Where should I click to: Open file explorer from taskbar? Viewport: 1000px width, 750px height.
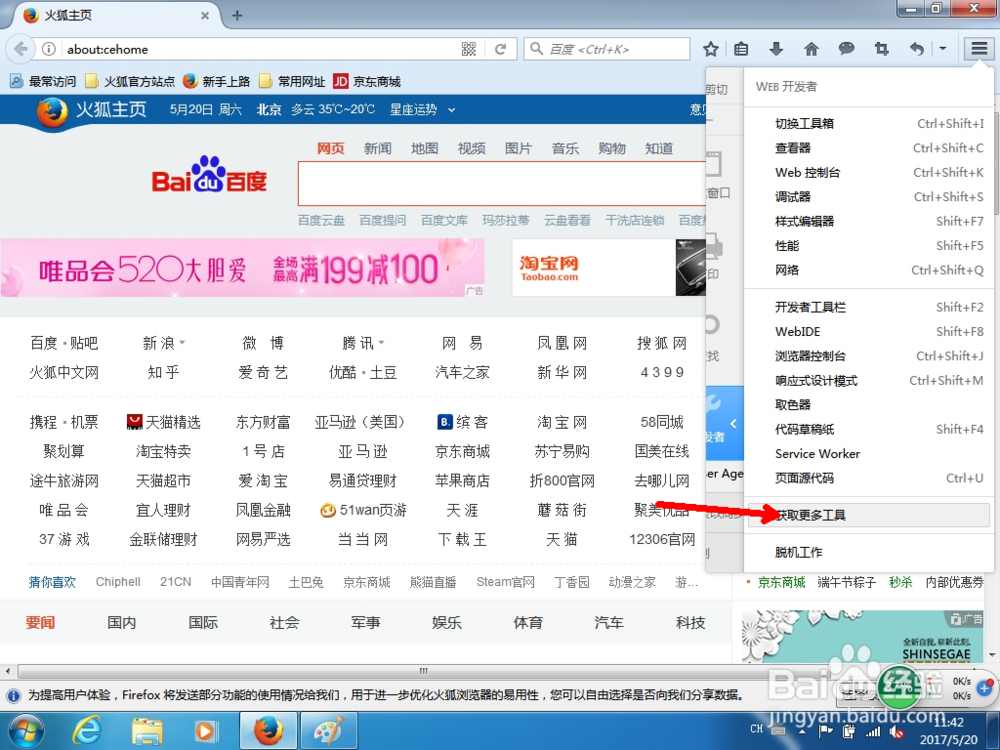pos(147,731)
